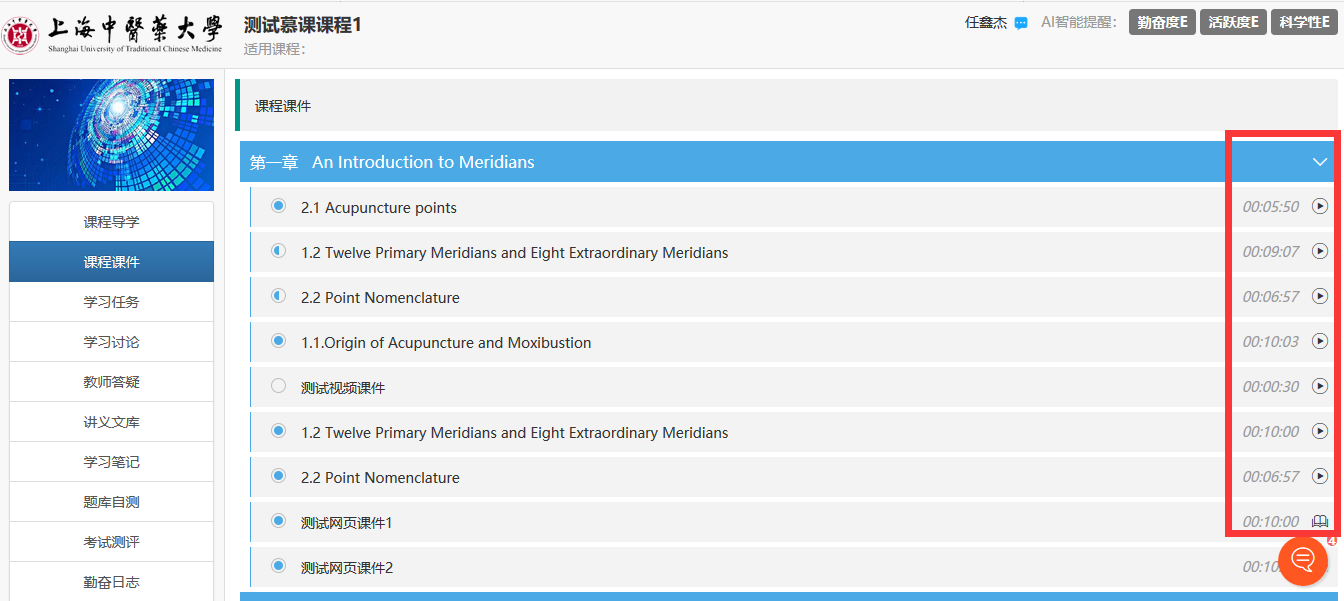Open the book icon for 测试网页课件1
The image size is (1344, 601).
[x=1320, y=521]
